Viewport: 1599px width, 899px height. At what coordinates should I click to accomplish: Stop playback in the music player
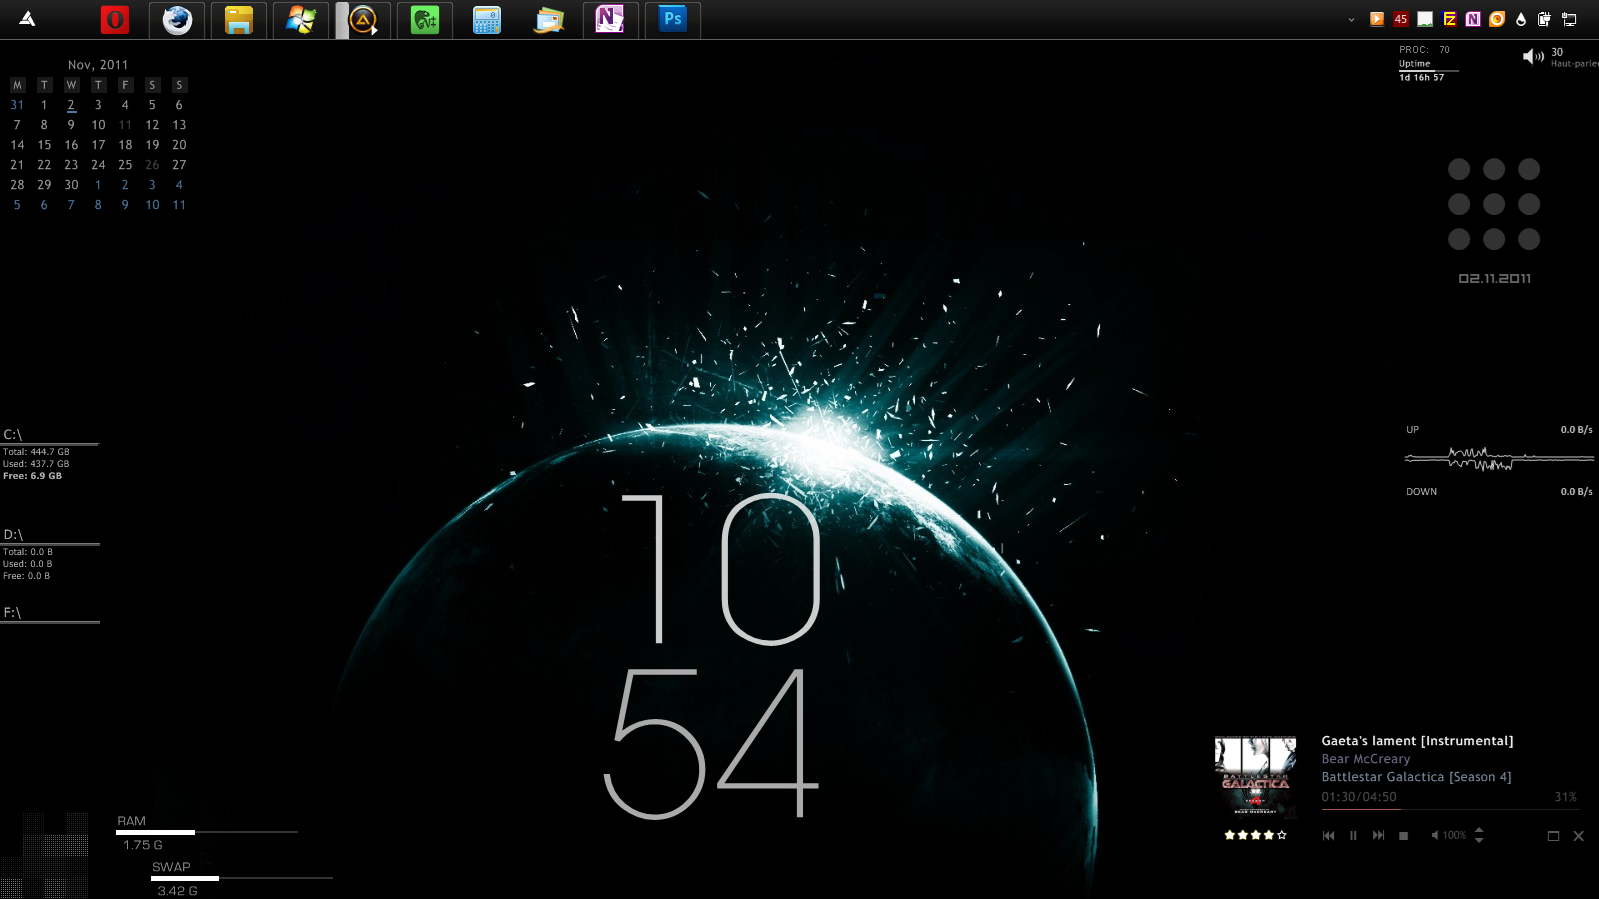pos(1403,836)
